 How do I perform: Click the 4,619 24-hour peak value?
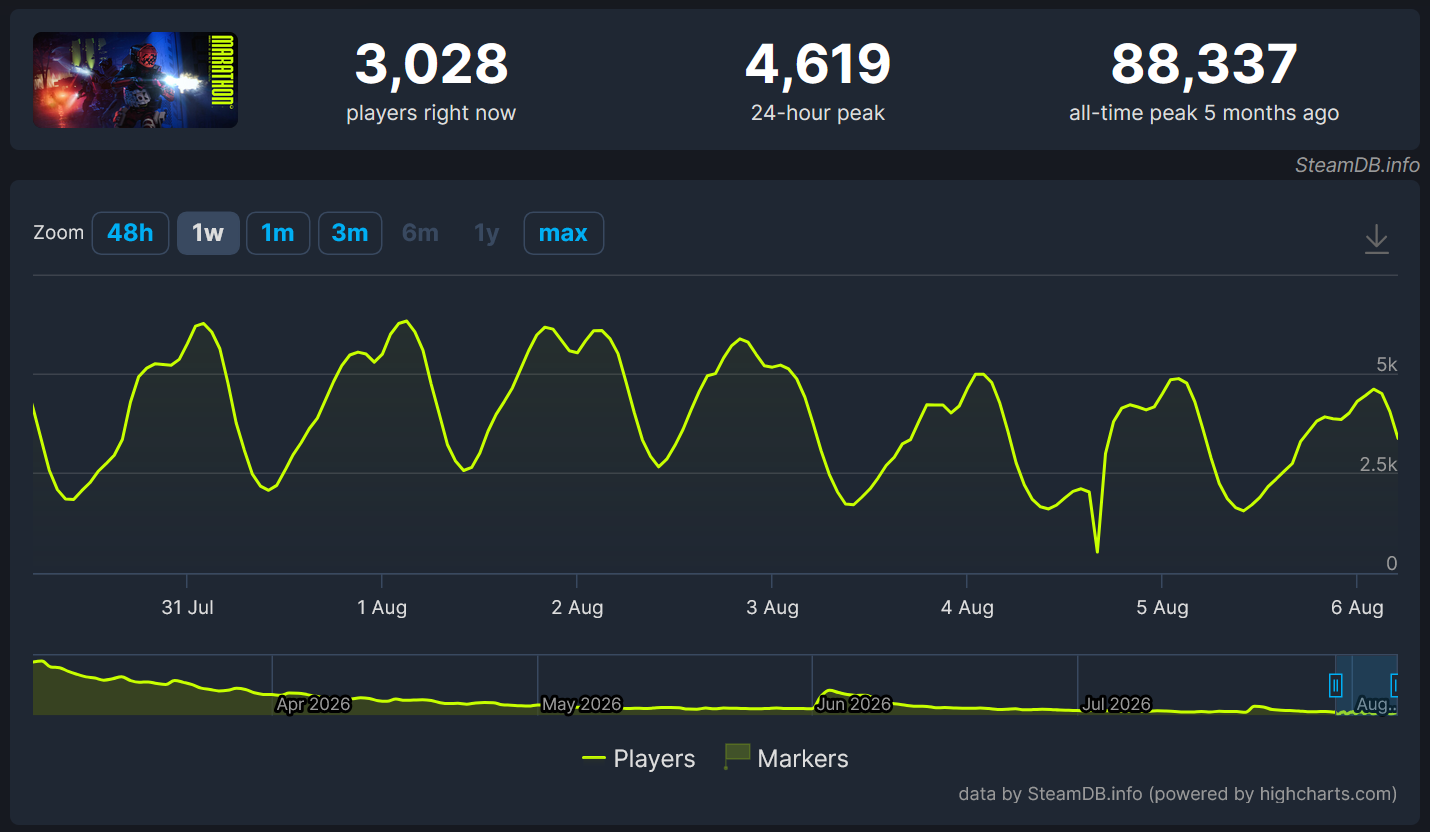pyautogui.click(x=818, y=65)
